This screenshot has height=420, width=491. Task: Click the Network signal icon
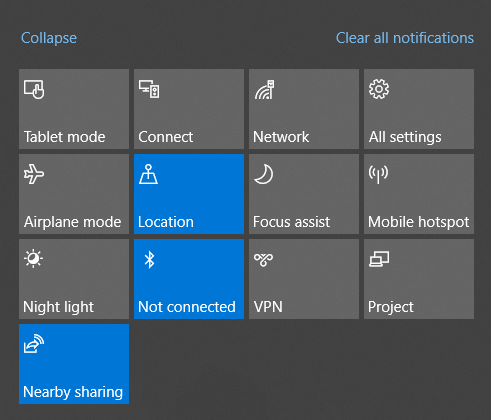tap(265, 89)
